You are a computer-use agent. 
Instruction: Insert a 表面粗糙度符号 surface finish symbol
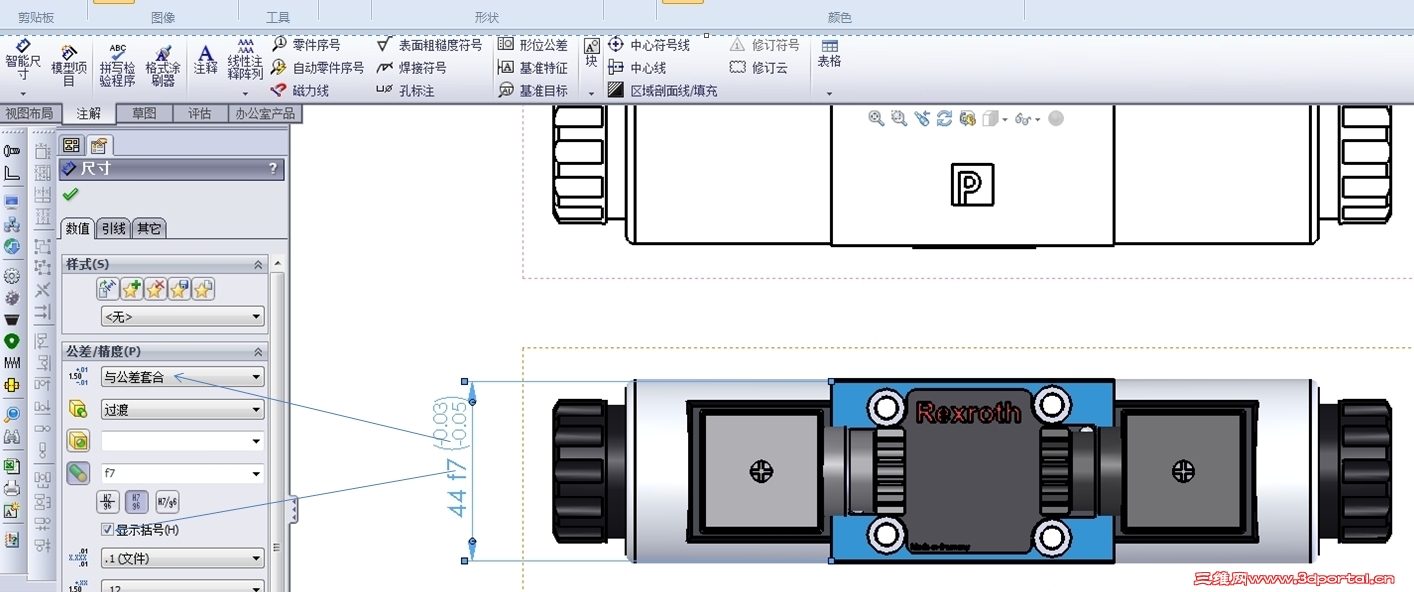(x=430, y=45)
